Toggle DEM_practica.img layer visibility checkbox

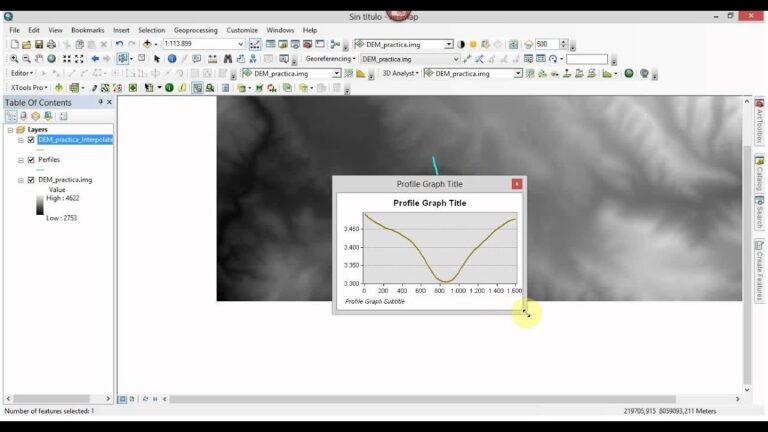(31, 180)
